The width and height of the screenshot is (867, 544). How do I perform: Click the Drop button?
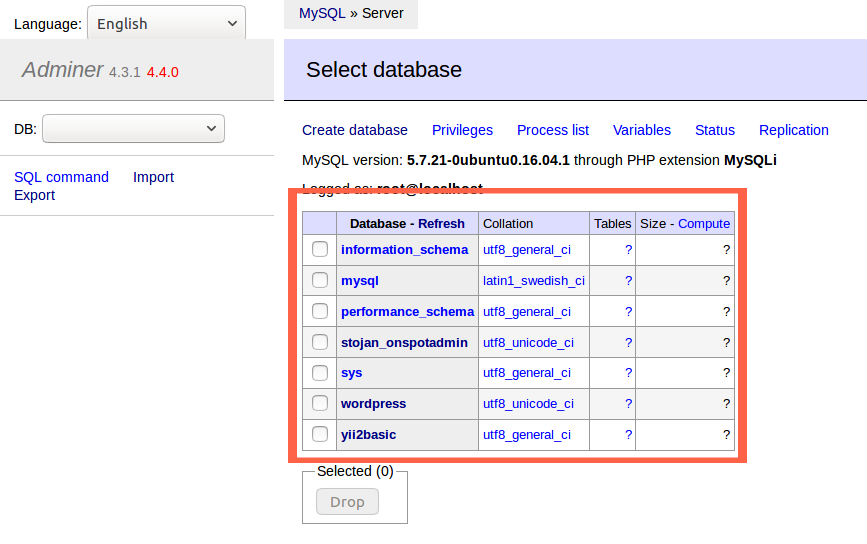coord(347,501)
